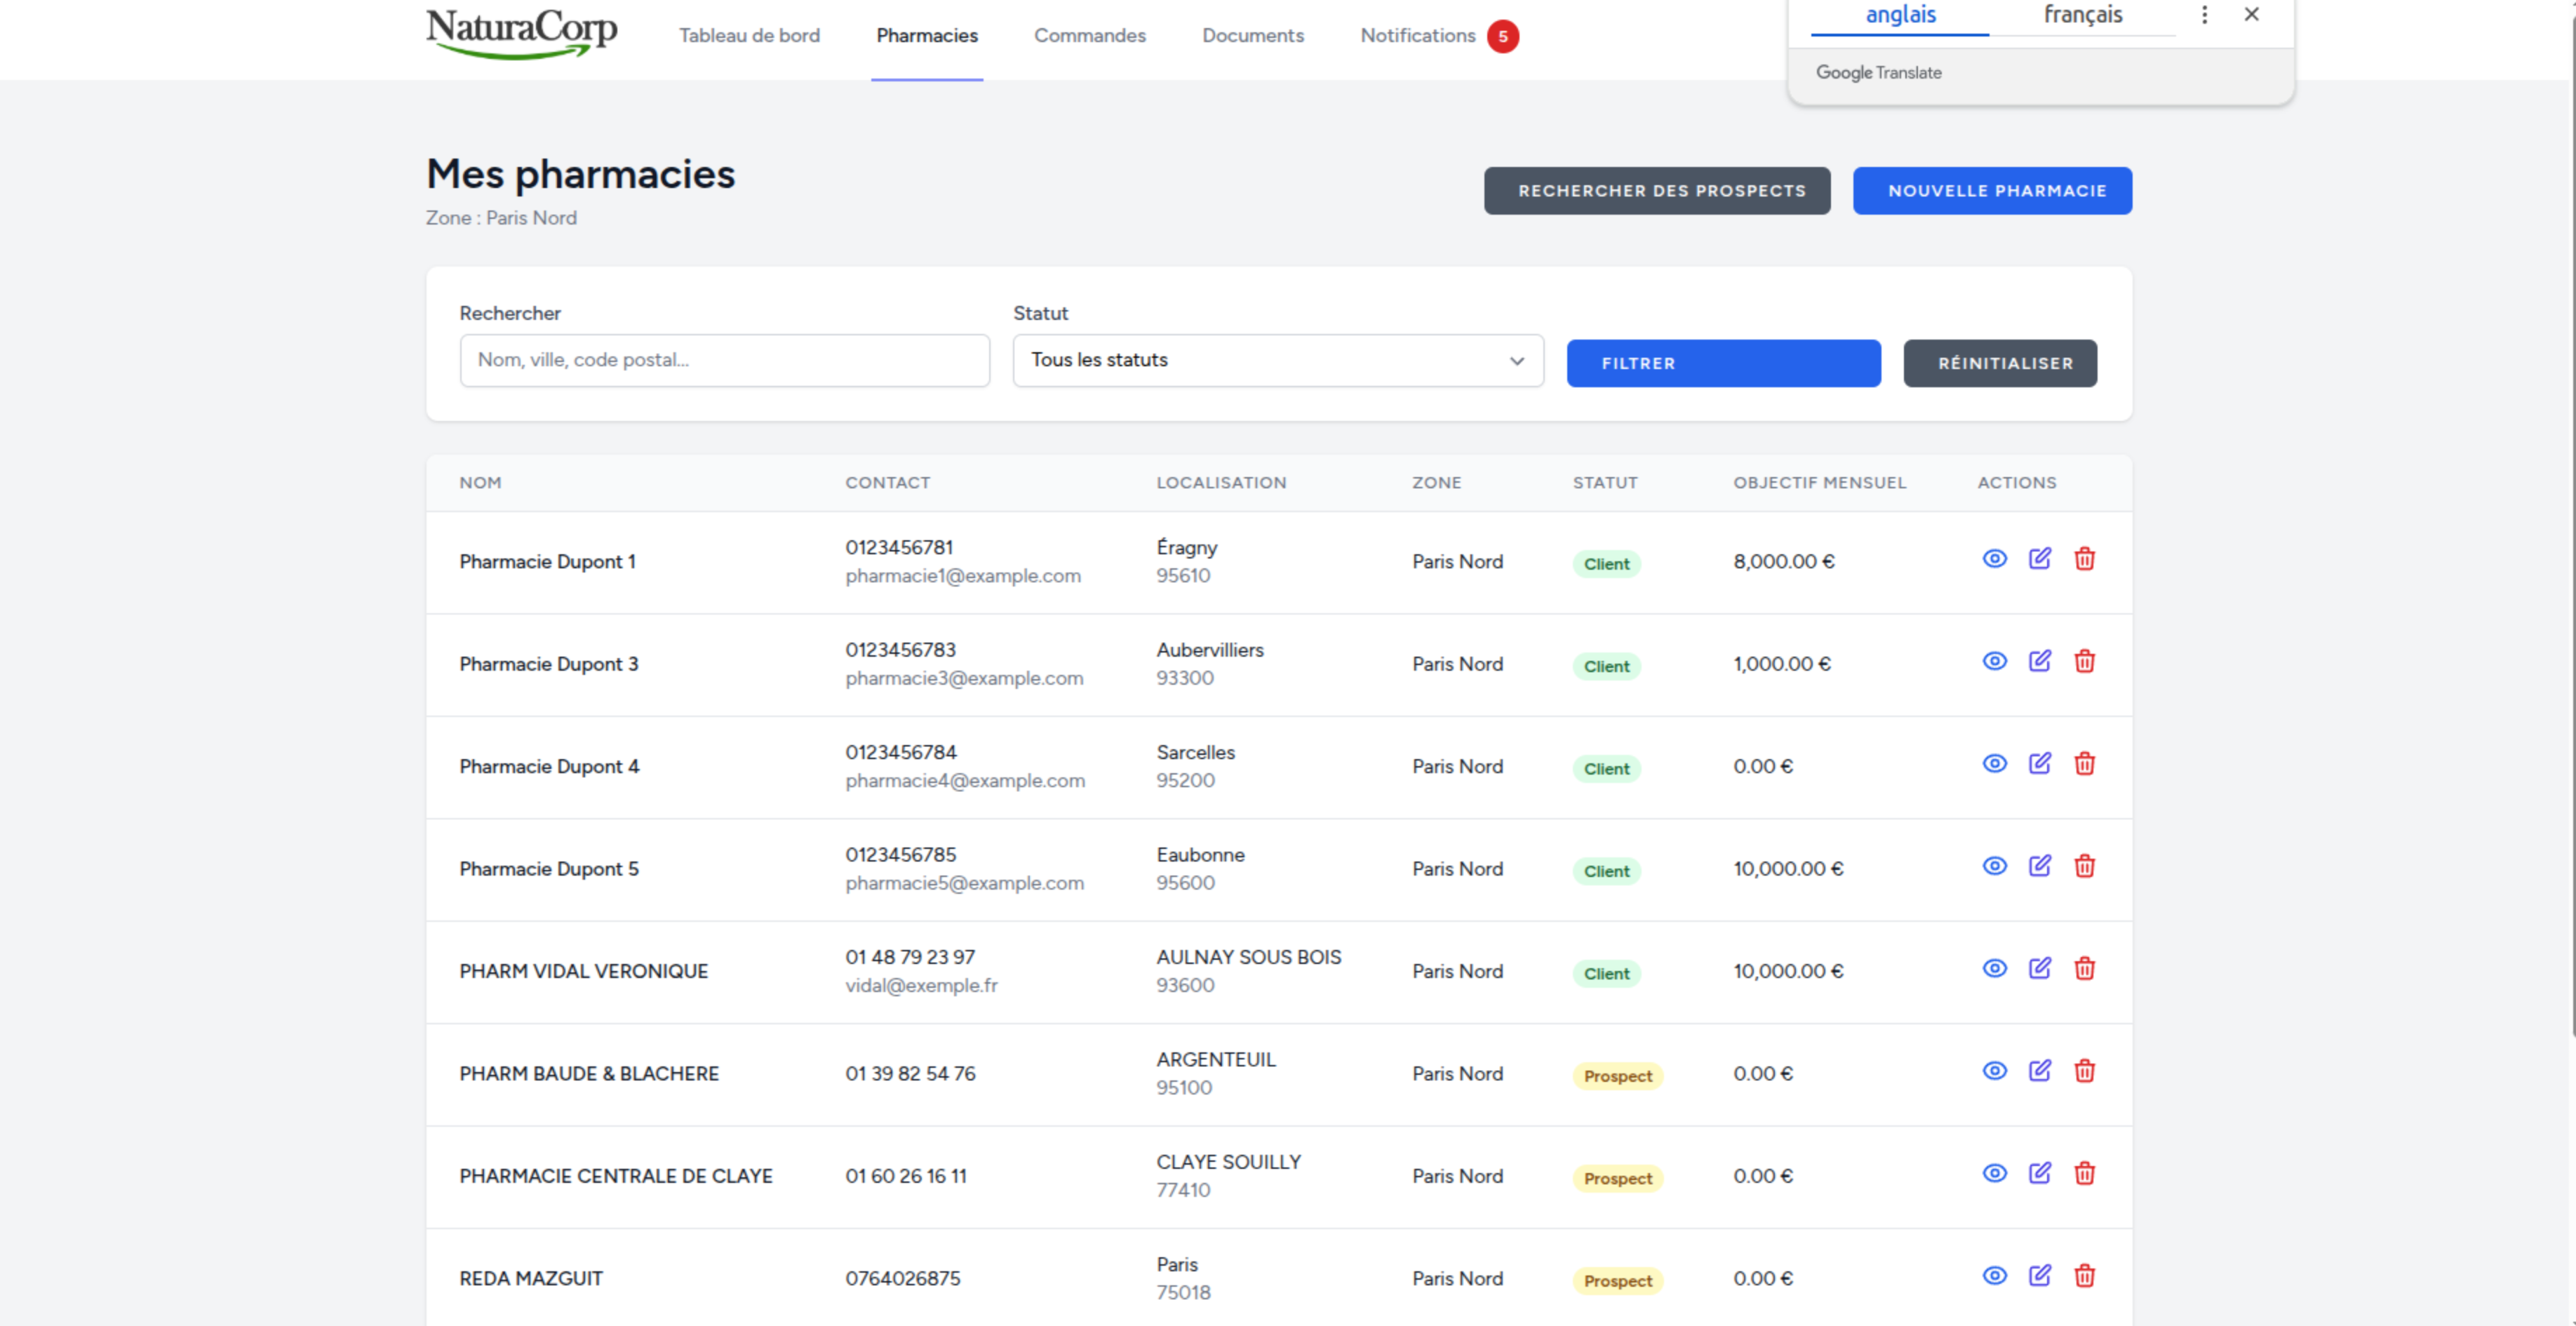The image size is (2576, 1326).
Task: Open Notifications page
Action: click(x=1417, y=36)
